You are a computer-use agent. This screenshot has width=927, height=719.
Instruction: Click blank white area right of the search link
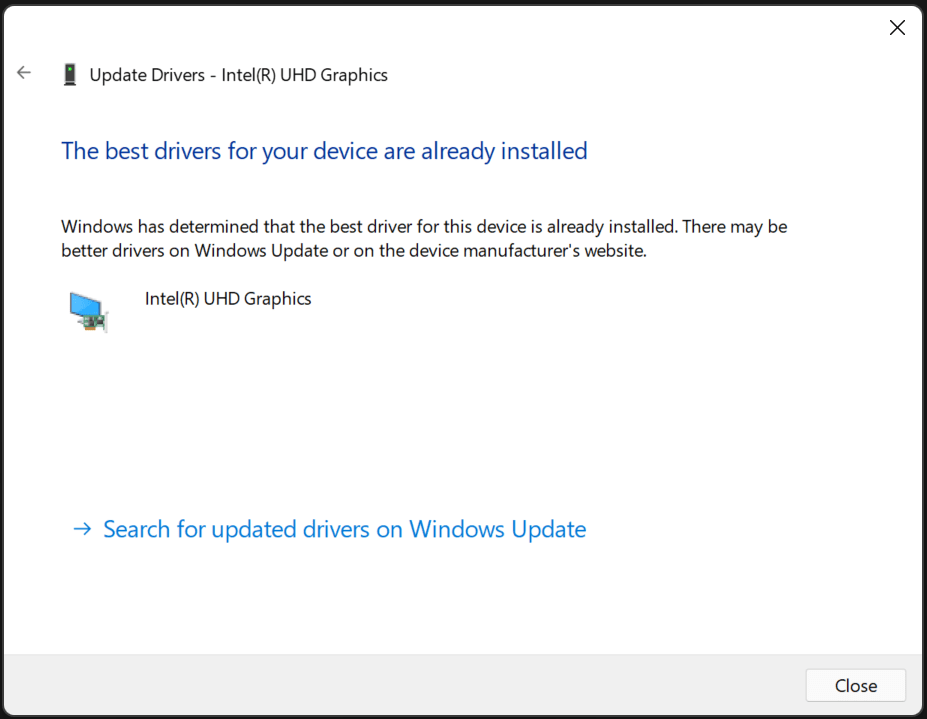pos(750,529)
